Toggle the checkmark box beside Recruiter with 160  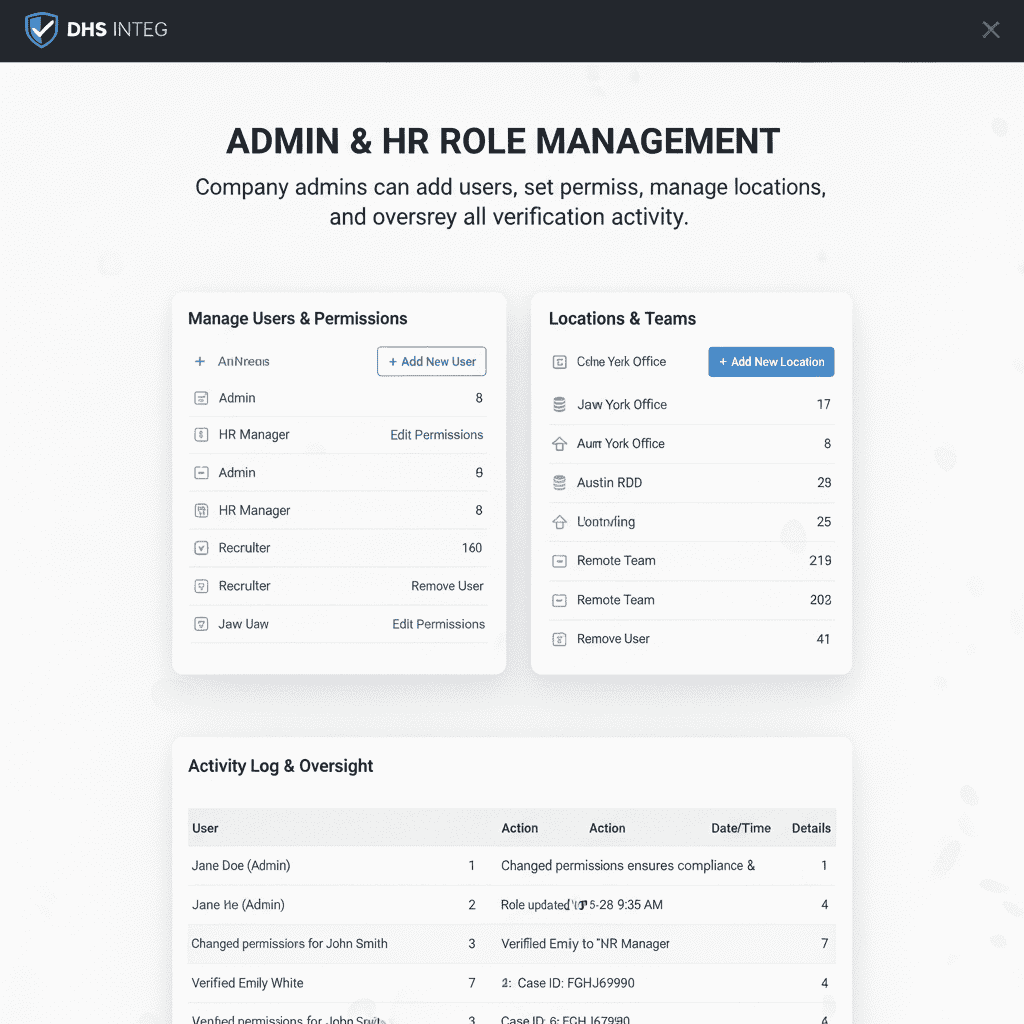pyautogui.click(x=200, y=548)
